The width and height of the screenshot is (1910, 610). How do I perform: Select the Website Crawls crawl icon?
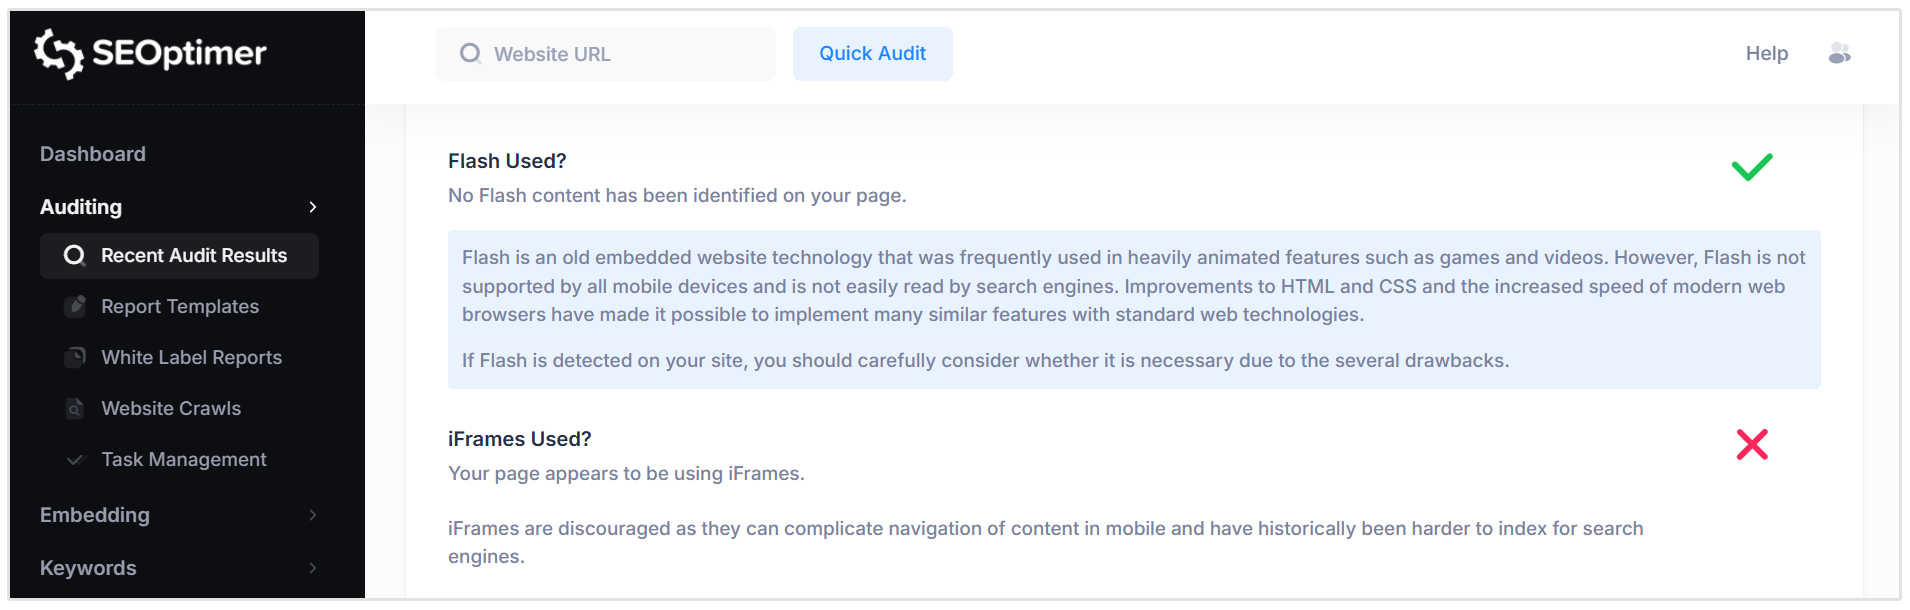[x=77, y=408]
